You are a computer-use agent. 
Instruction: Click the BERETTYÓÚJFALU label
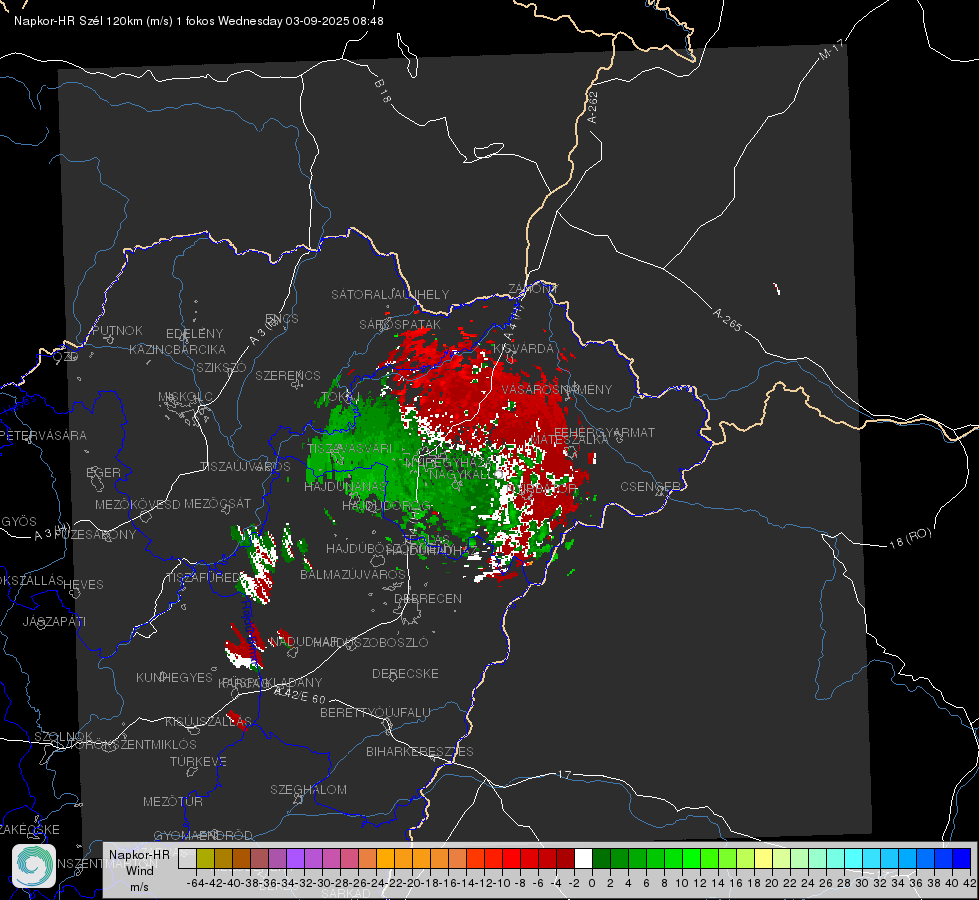375,713
